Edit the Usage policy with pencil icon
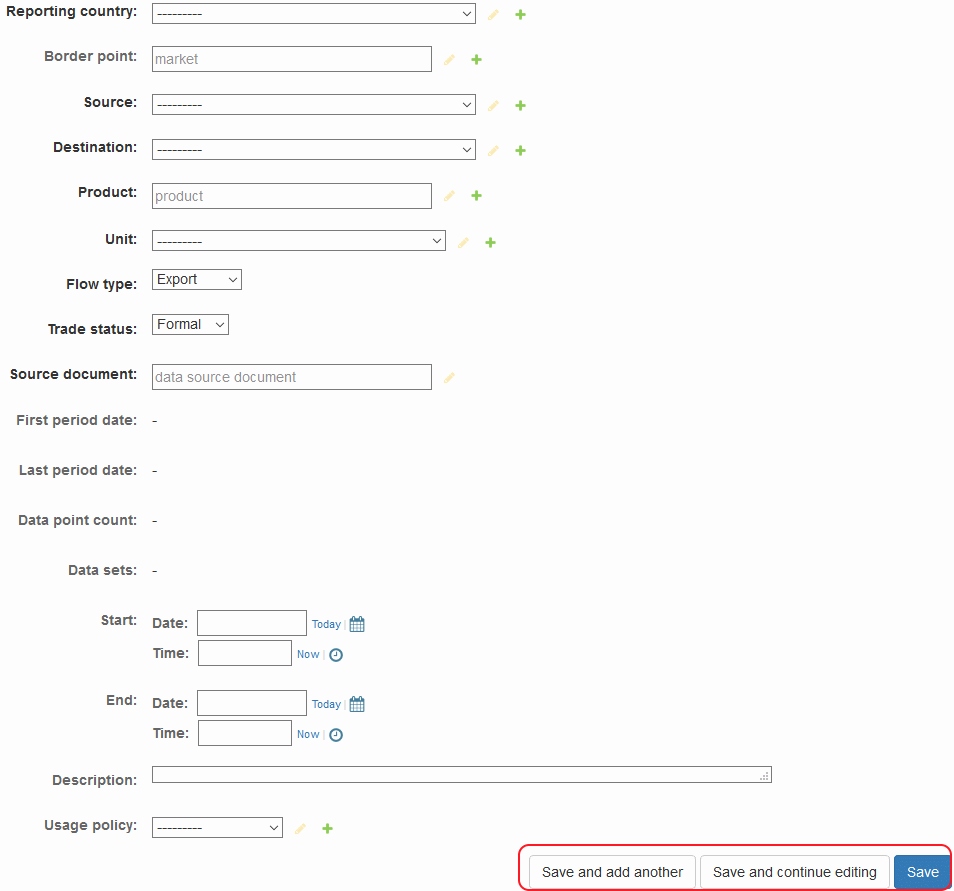954x891 pixels. click(x=300, y=828)
